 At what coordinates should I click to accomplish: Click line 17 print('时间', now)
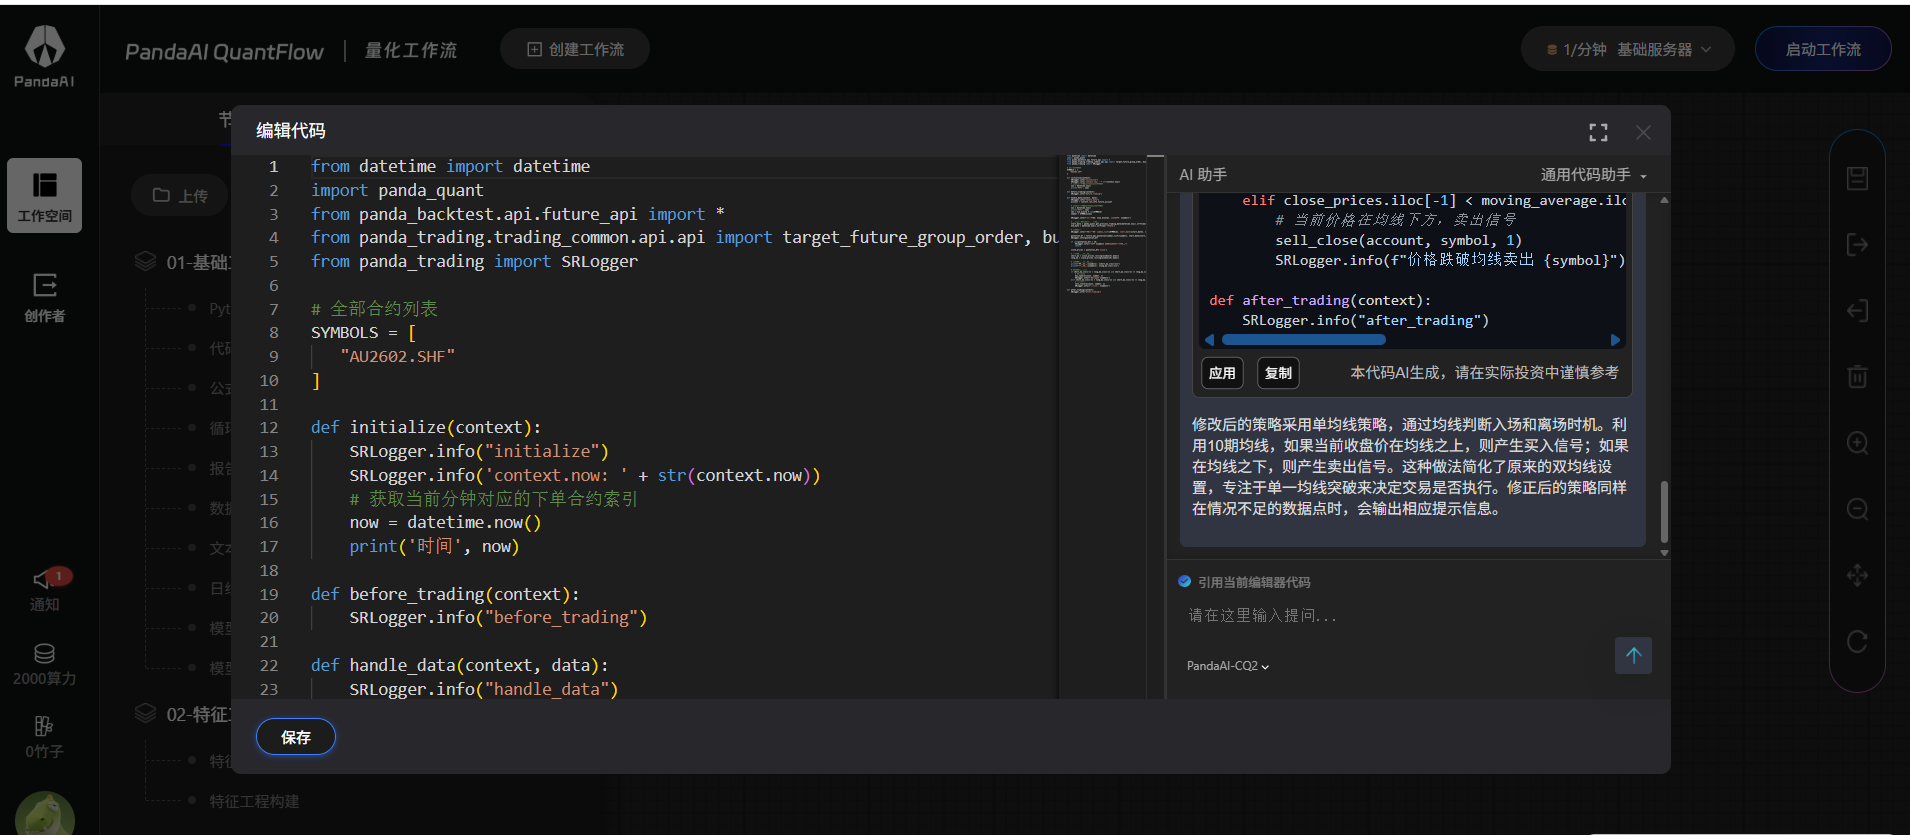434,546
